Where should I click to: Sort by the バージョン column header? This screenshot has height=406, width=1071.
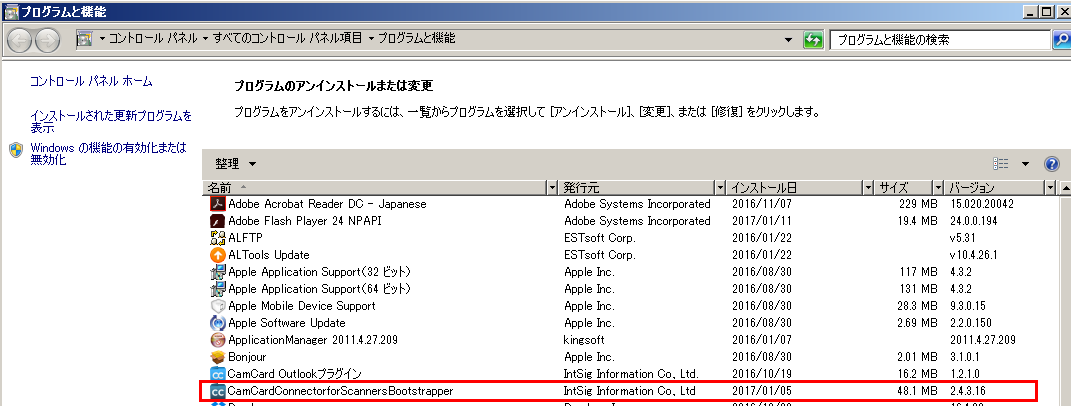[996, 187]
